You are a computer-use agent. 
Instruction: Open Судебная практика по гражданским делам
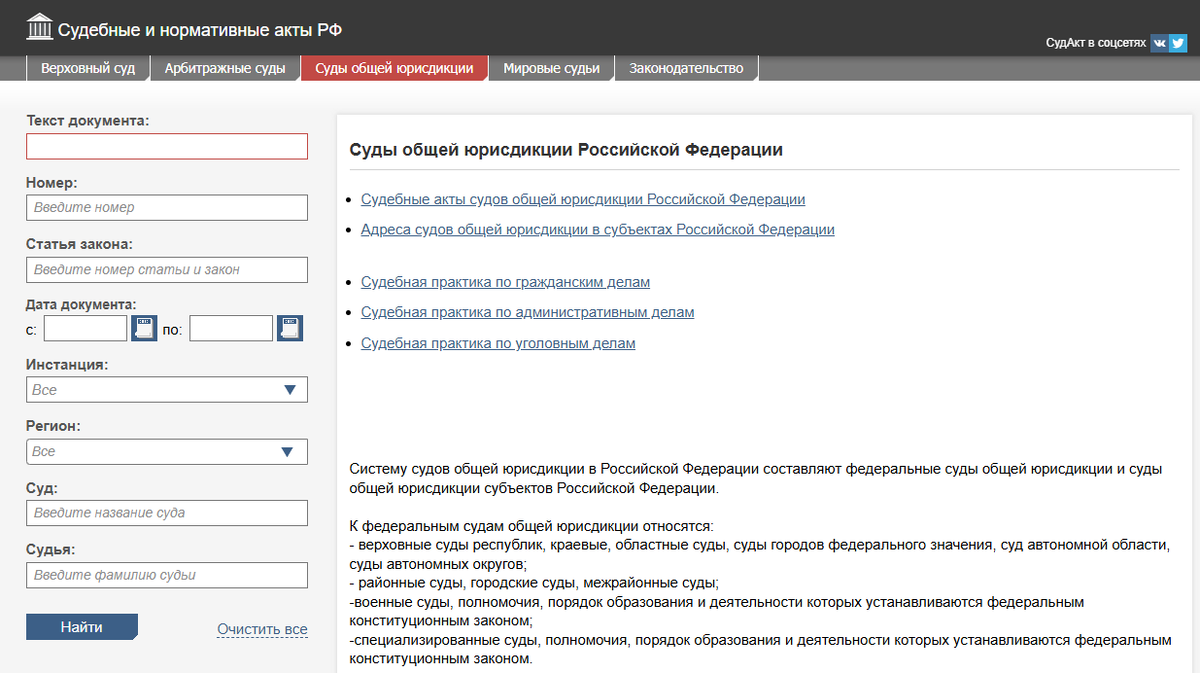tap(505, 281)
